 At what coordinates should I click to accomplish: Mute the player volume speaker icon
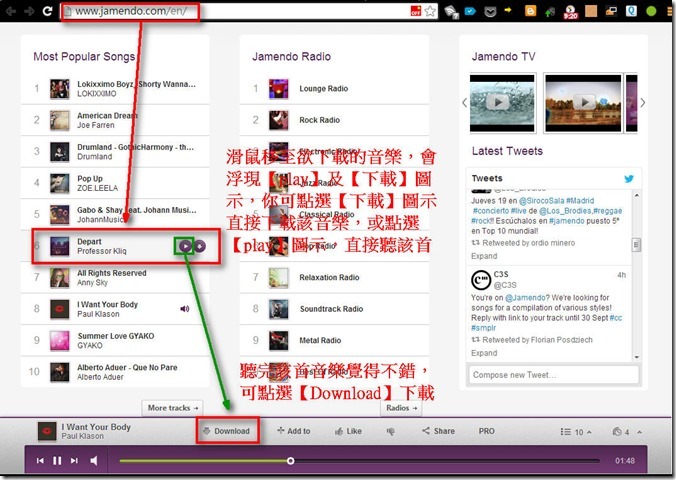[x=94, y=461]
